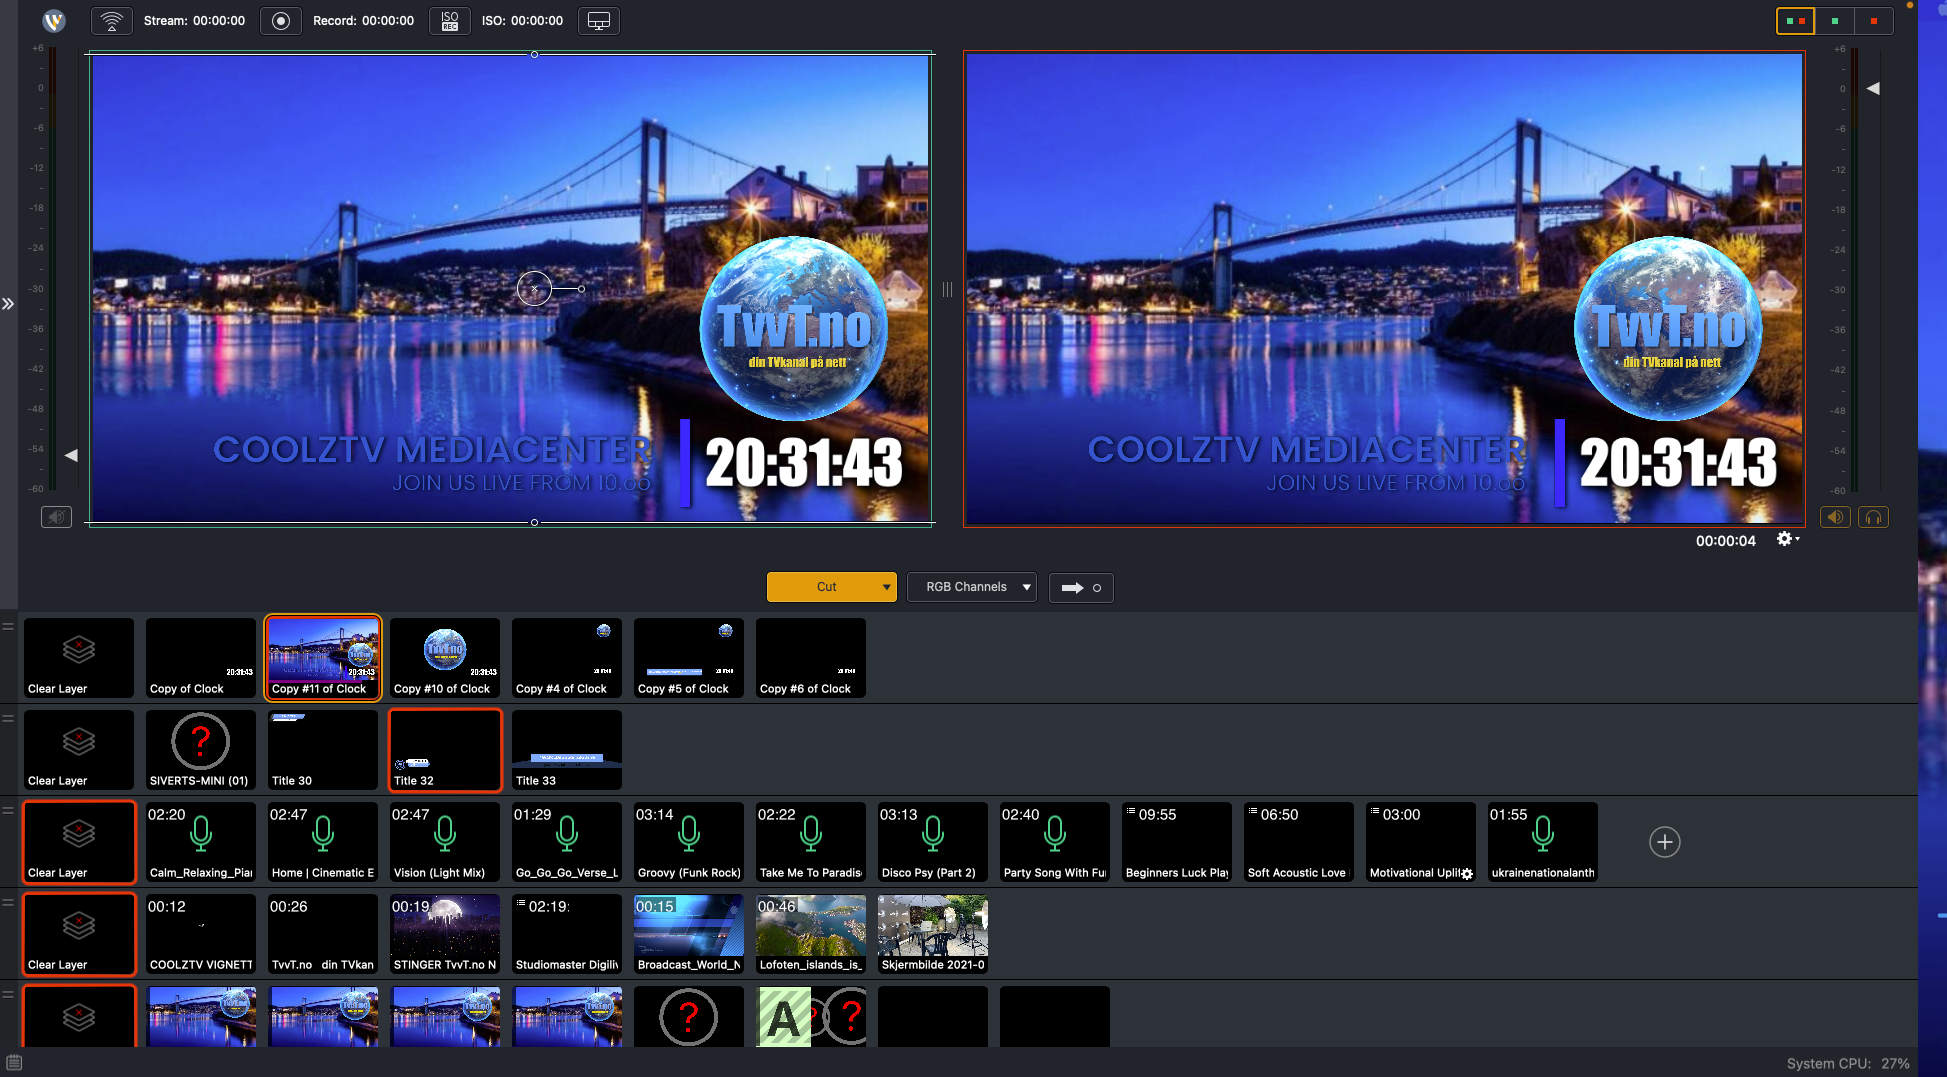The height and width of the screenshot is (1077, 1947).
Task: Select Copy #10 of Clock shot
Action: pyautogui.click(x=445, y=658)
